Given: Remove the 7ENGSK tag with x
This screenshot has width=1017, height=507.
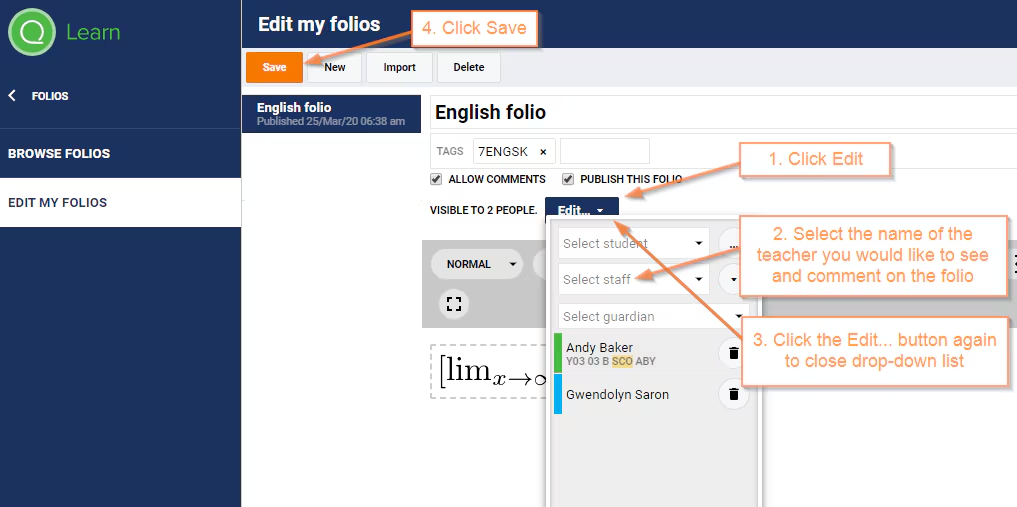Looking at the screenshot, I should click(x=544, y=152).
